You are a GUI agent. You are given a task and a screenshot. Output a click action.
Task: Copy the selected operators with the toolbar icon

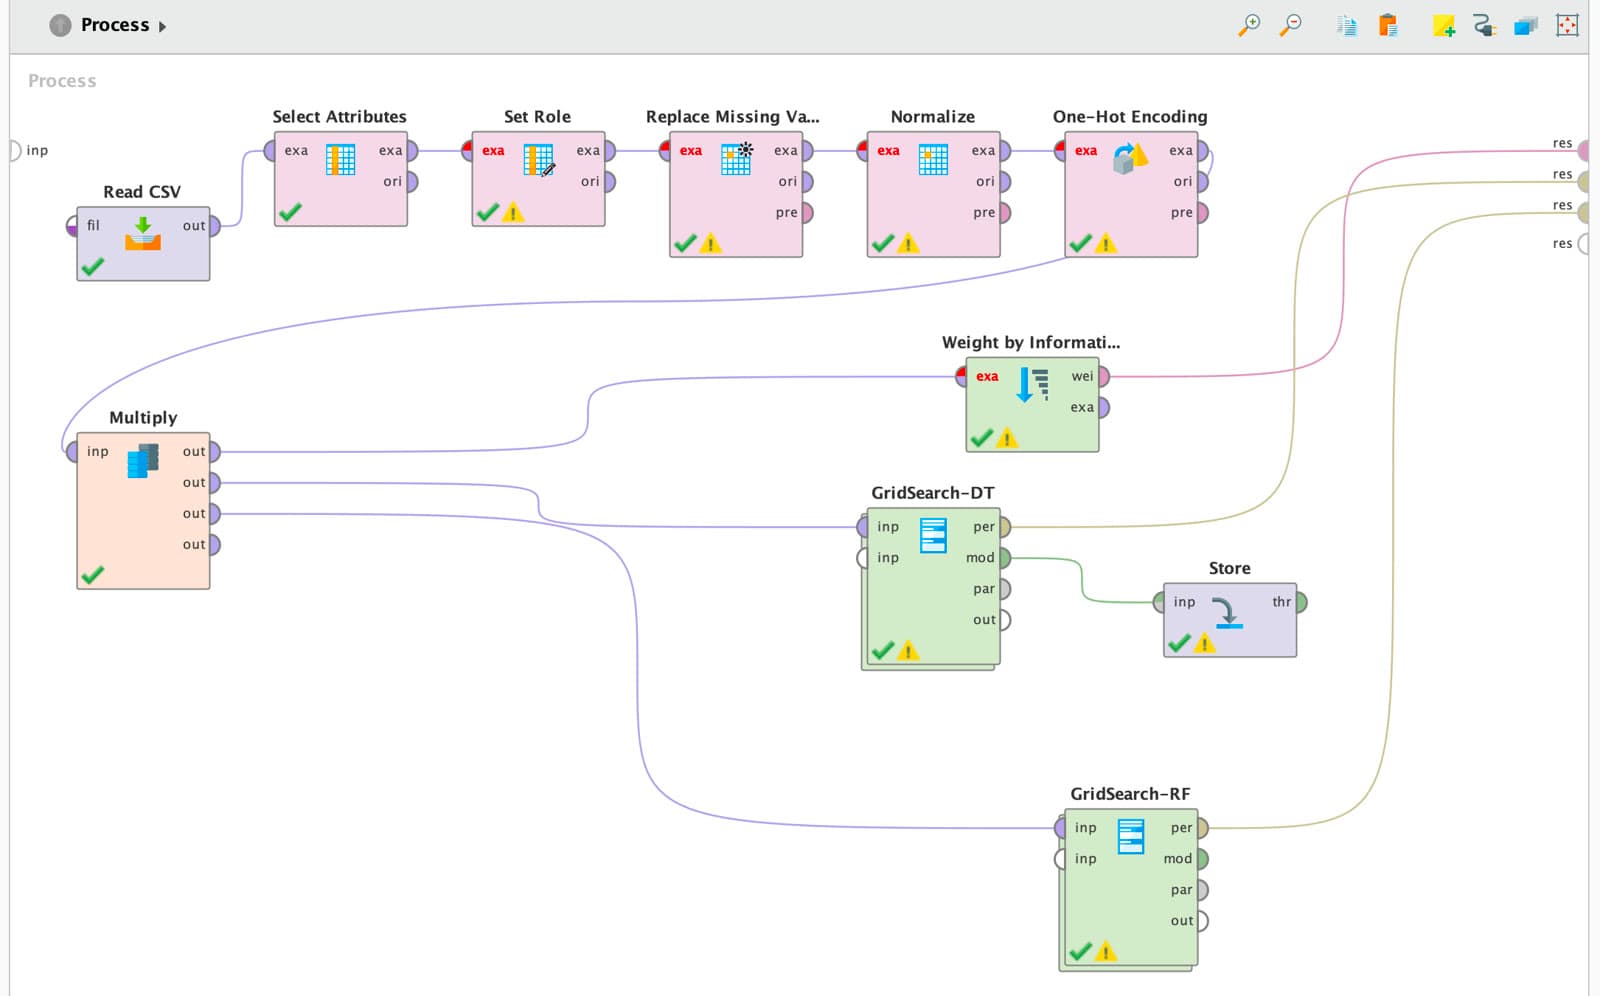pyautogui.click(x=1346, y=25)
